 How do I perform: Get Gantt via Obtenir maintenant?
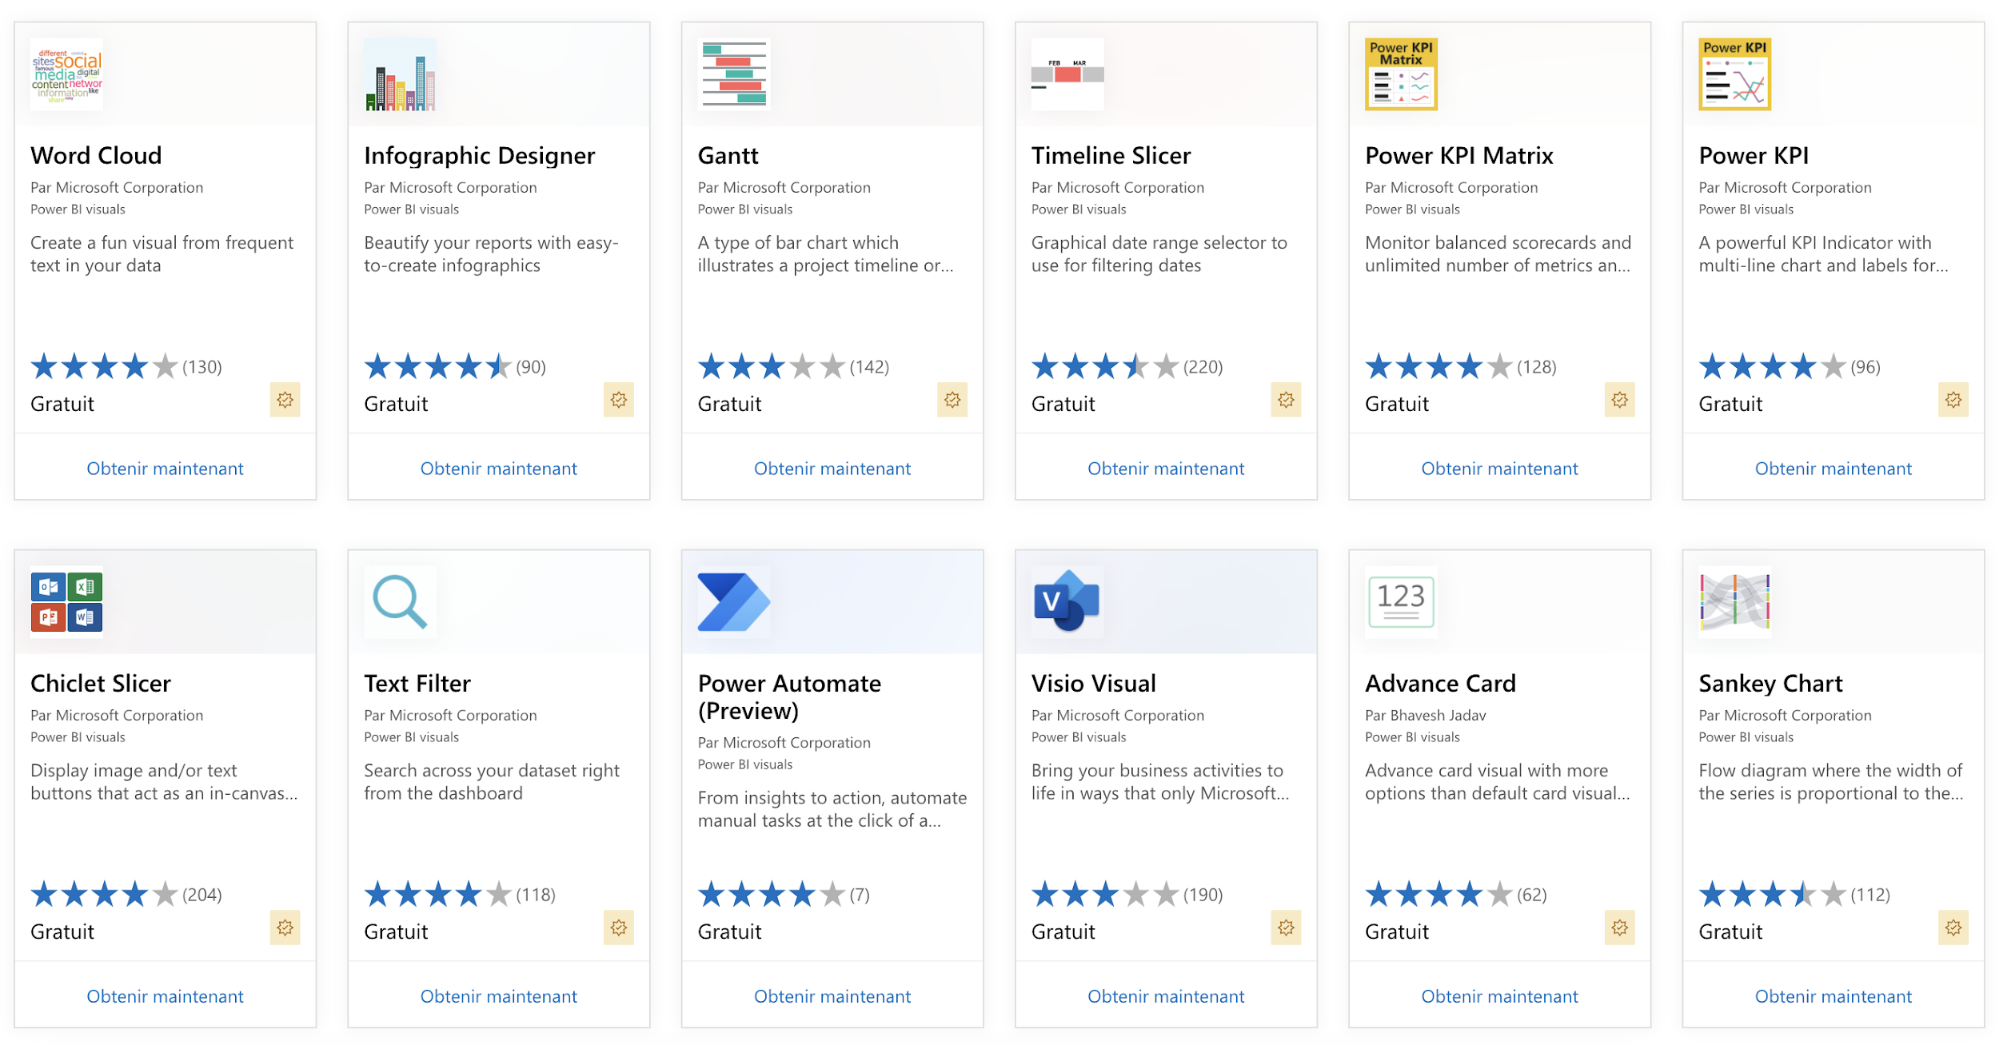tap(832, 468)
